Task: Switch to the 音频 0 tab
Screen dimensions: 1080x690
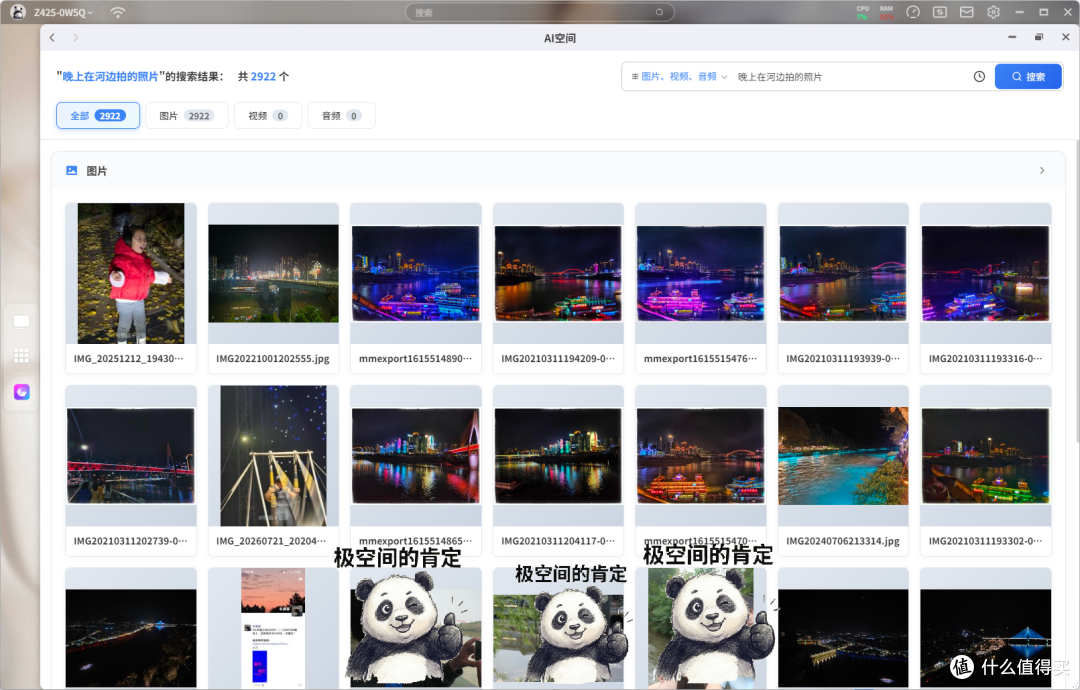Action: coord(342,116)
